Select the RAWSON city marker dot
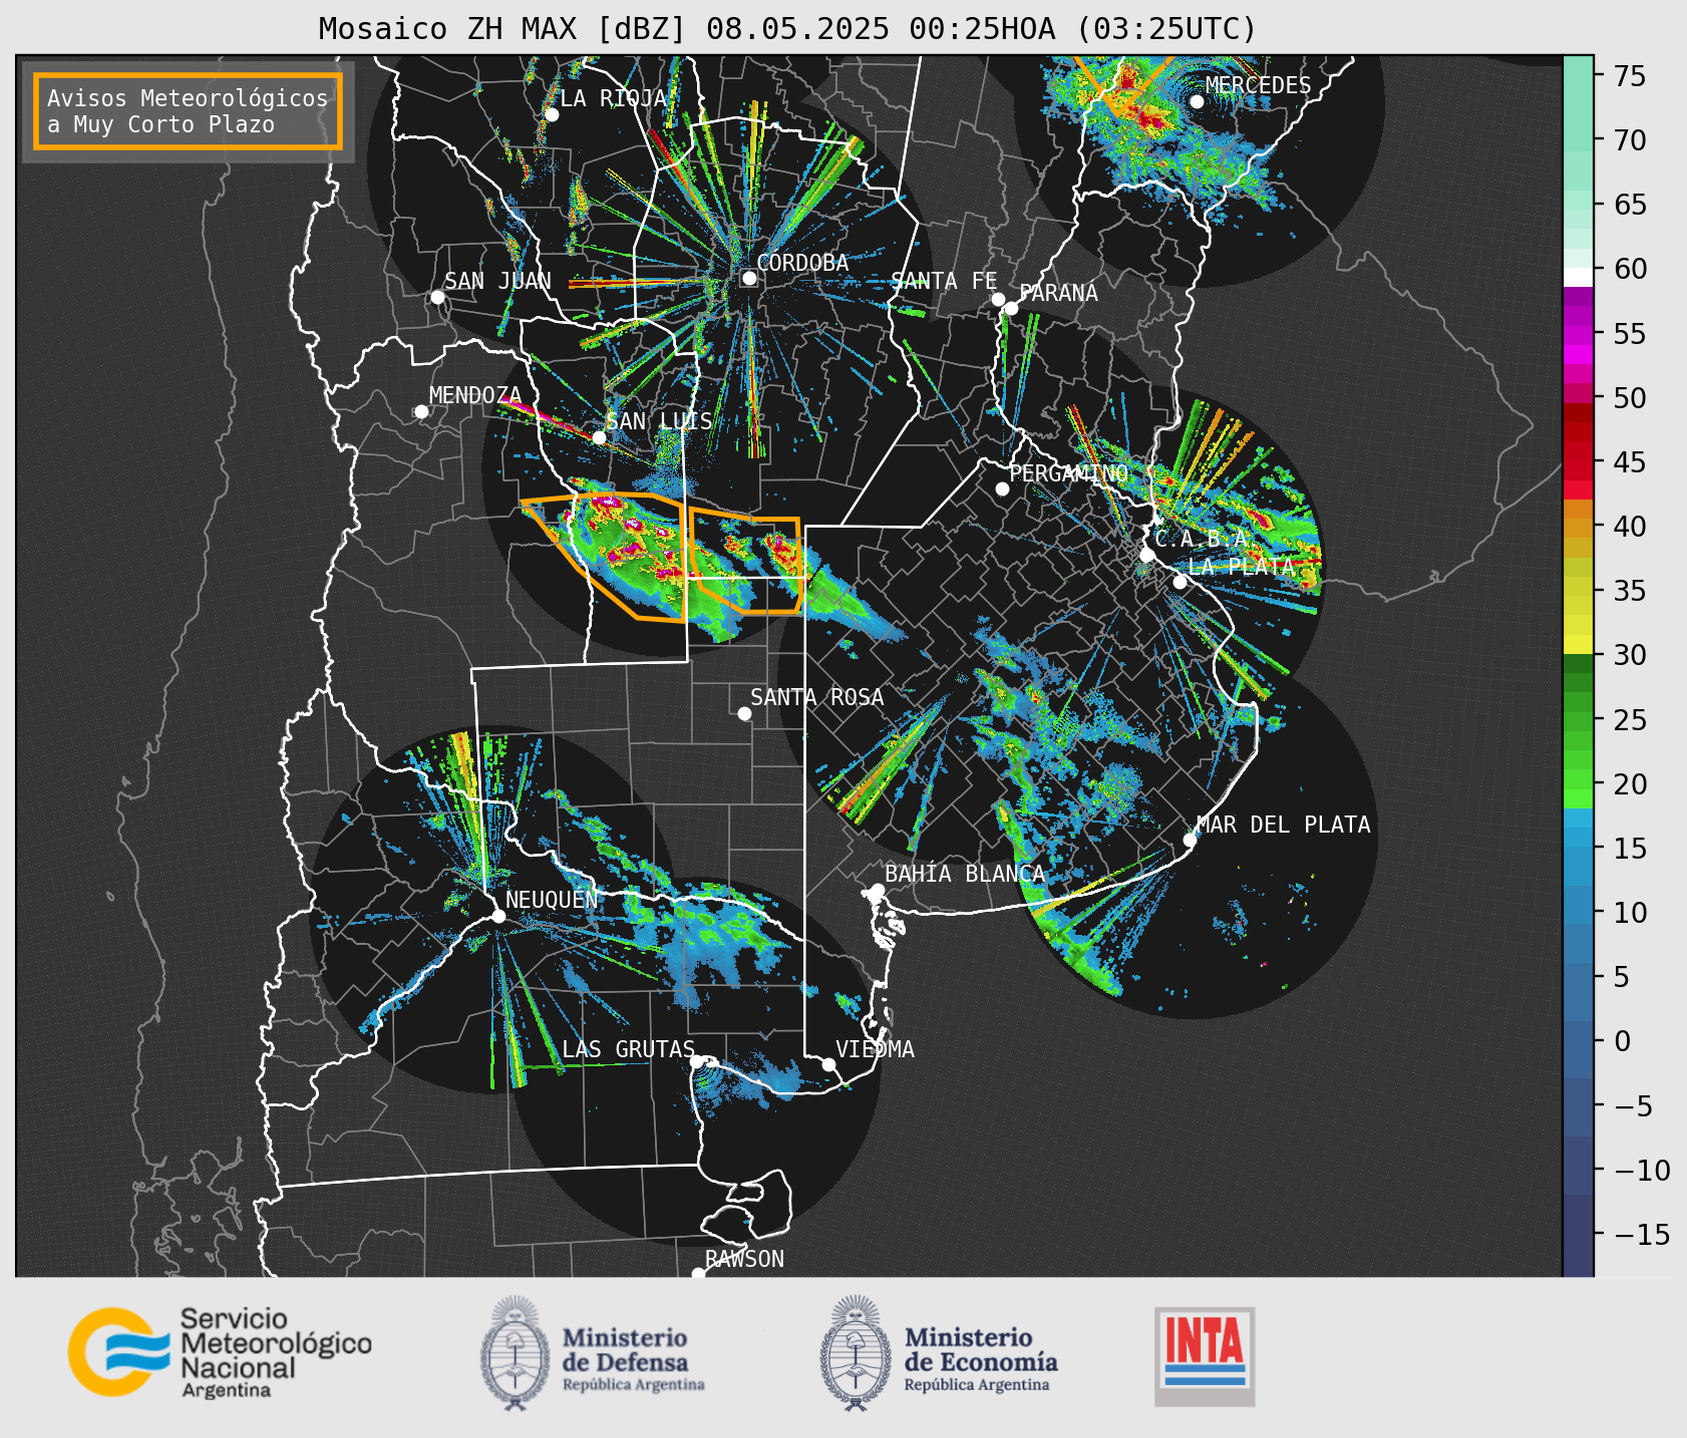The image size is (1687, 1438). (698, 1274)
